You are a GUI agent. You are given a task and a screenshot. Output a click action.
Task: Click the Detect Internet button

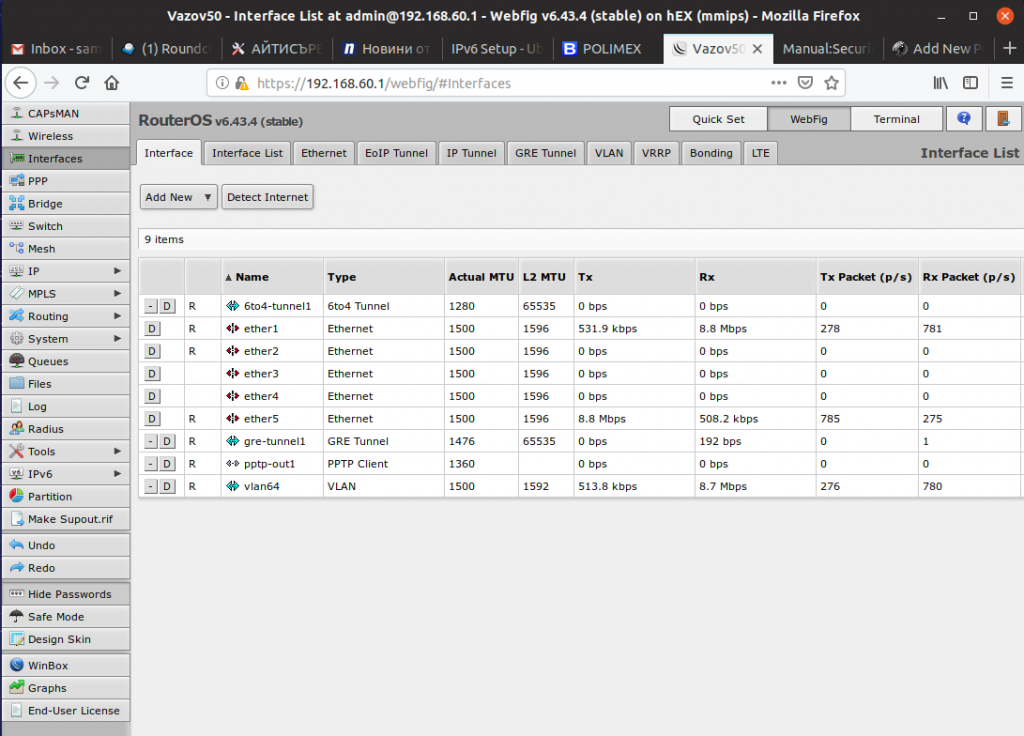[267, 197]
